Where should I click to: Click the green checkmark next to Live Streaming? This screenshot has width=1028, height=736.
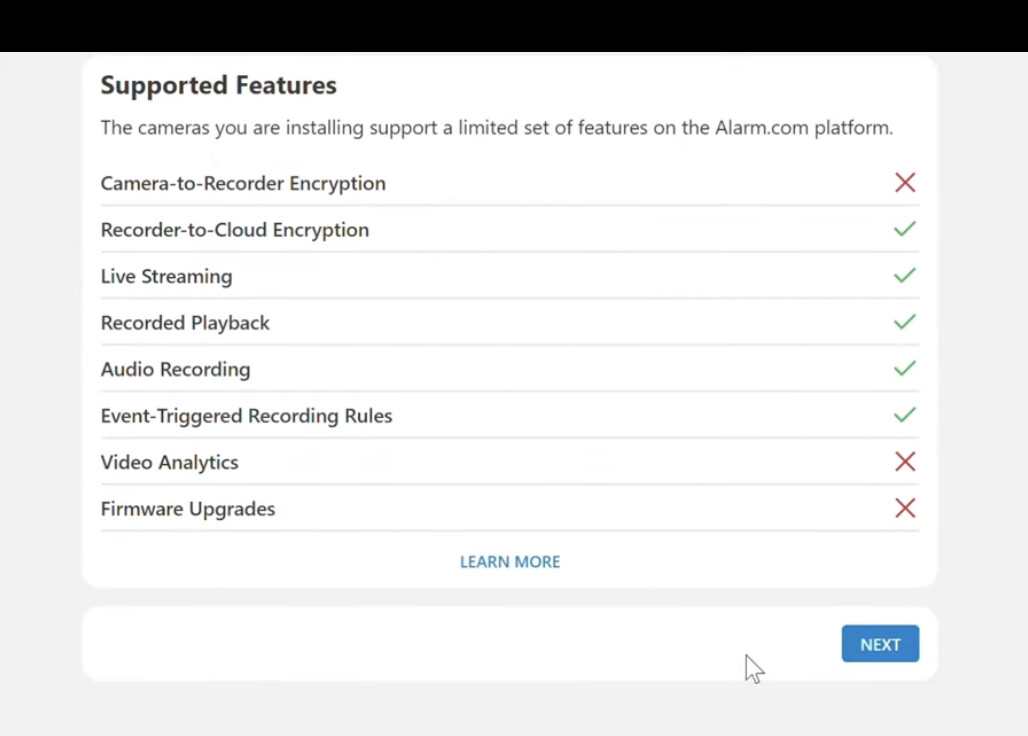pyautogui.click(x=904, y=276)
